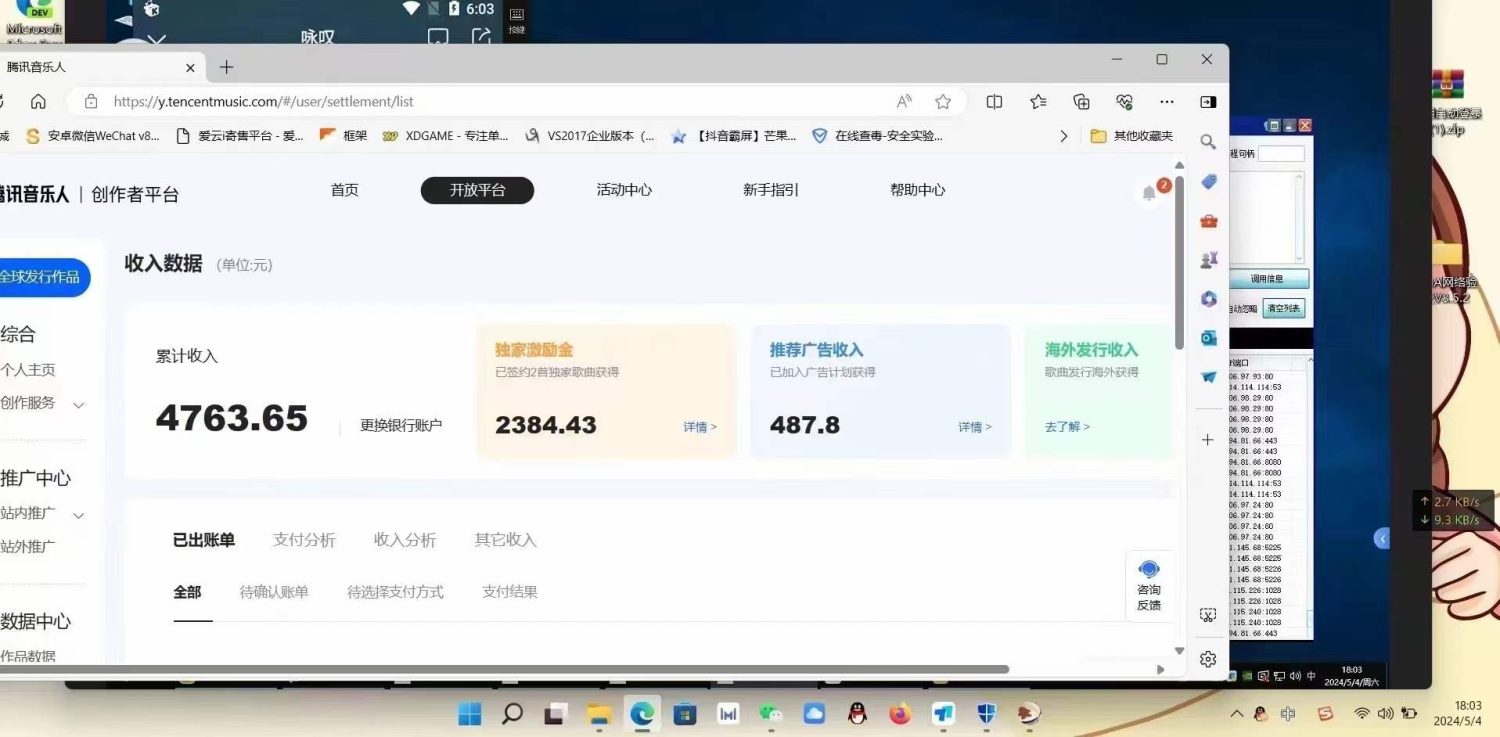Open 详情 link under 推荐广告收入
Image resolution: width=1500 pixels, height=737 pixels.
click(975, 427)
